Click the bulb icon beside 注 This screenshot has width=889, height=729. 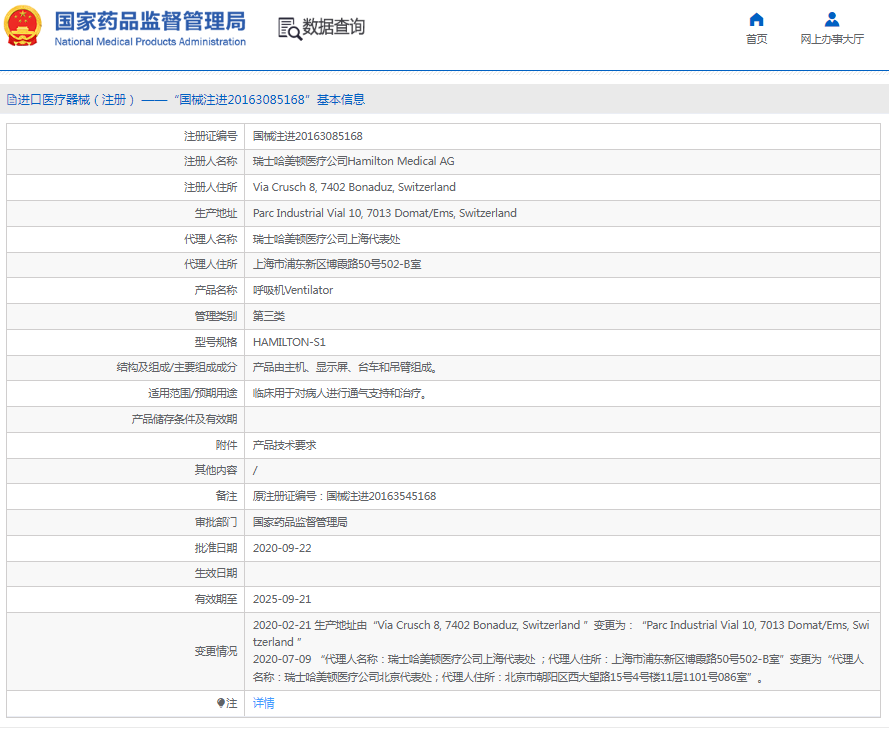pos(221,703)
